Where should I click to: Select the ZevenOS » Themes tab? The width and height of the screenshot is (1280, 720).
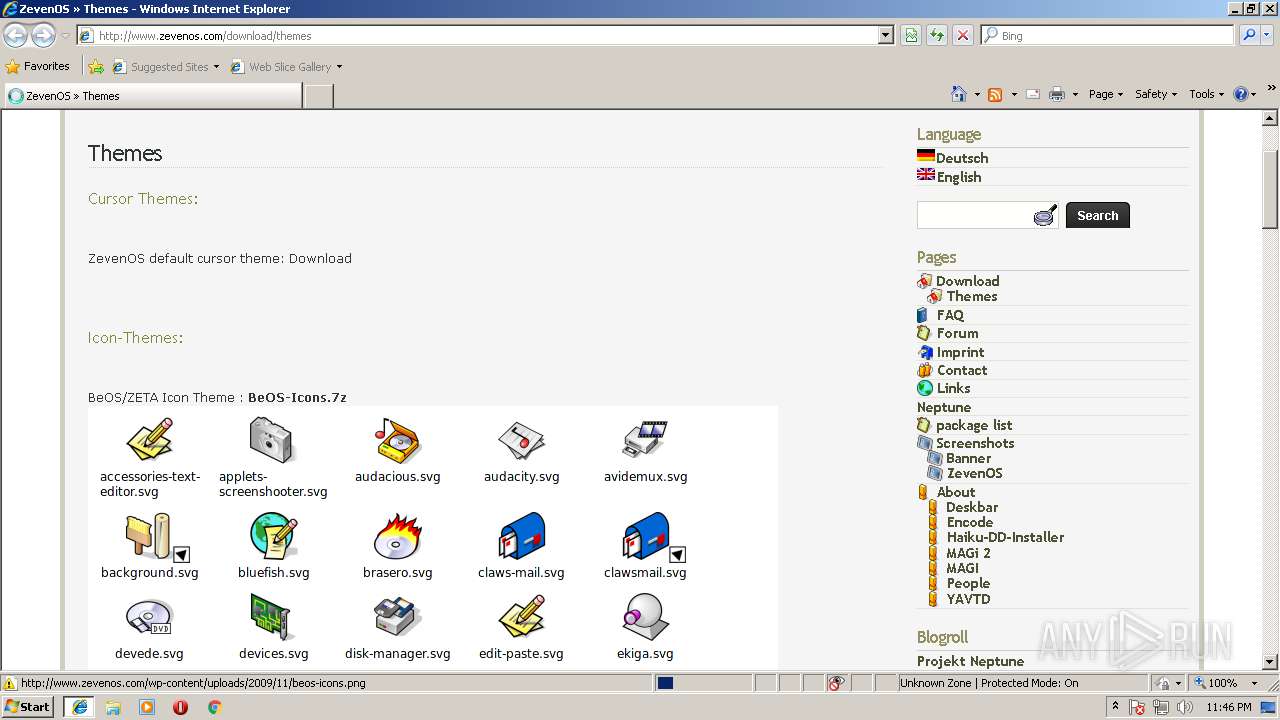coord(152,96)
